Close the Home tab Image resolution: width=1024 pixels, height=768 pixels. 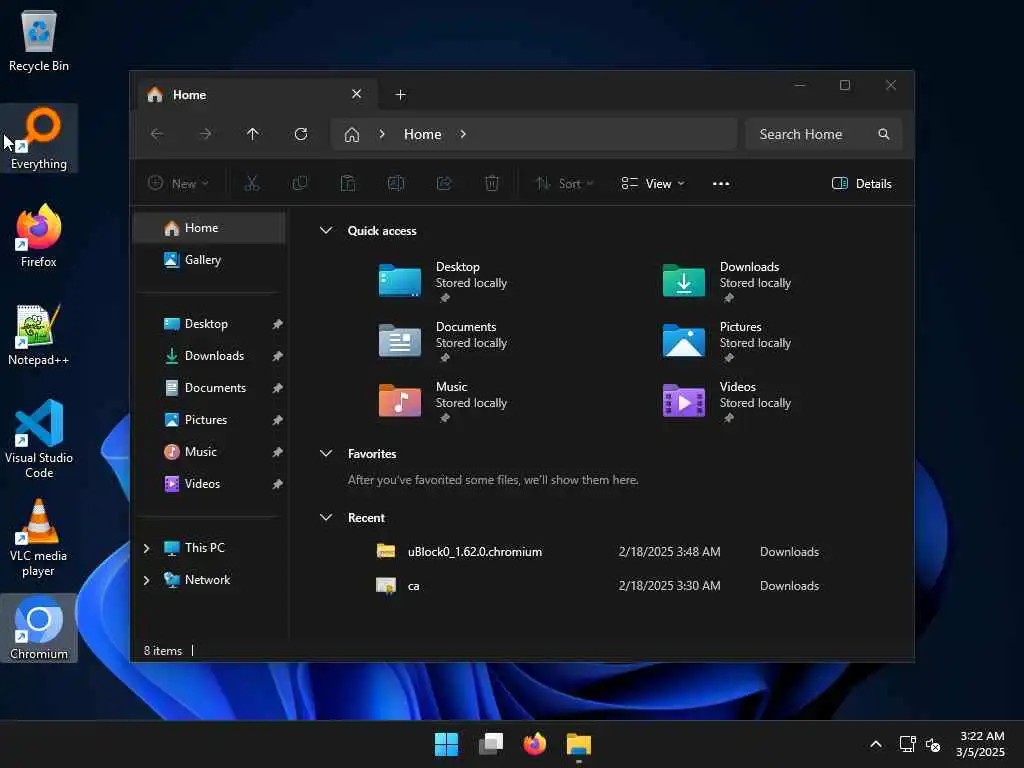(x=357, y=94)
